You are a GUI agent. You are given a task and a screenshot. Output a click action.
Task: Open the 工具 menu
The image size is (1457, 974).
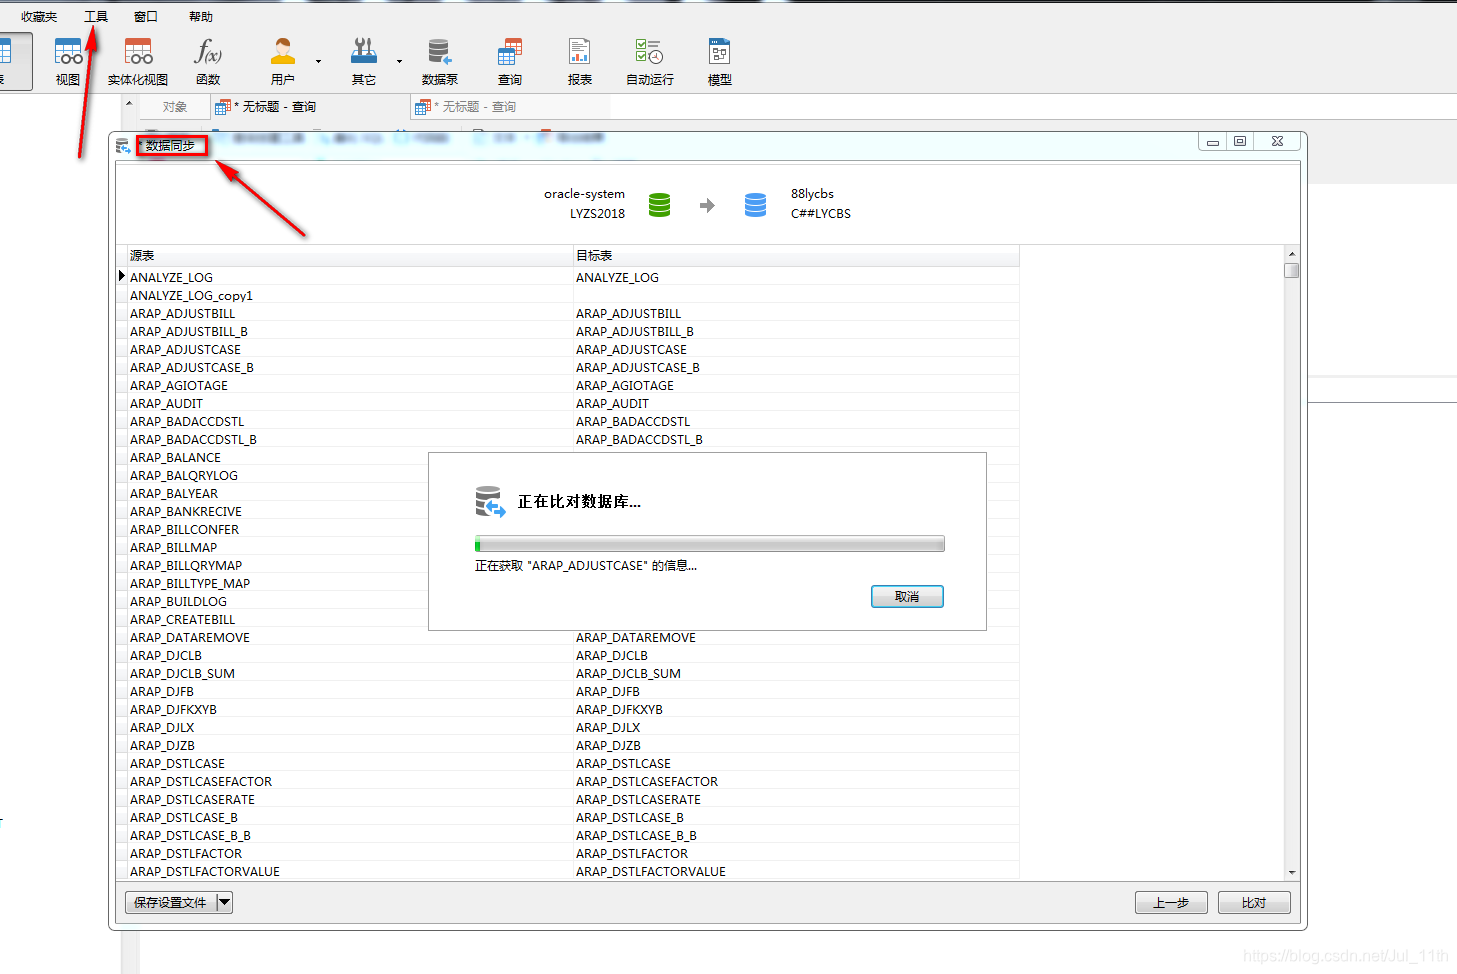(96, 17)
